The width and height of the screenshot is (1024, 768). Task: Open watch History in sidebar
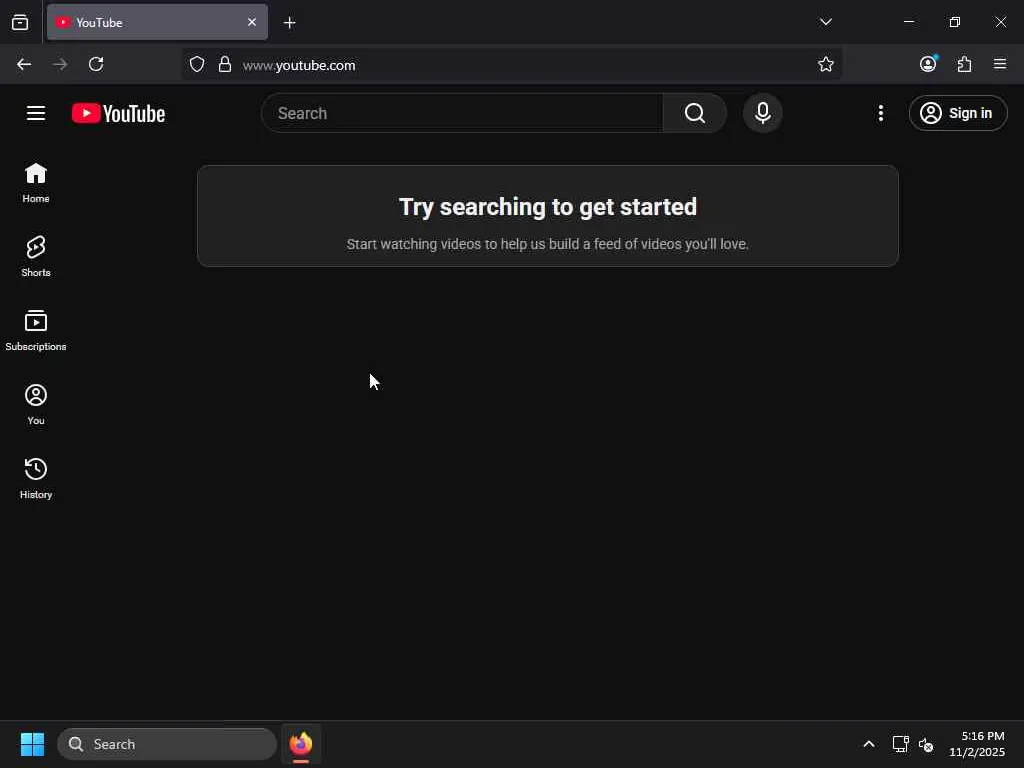point(36,479)
